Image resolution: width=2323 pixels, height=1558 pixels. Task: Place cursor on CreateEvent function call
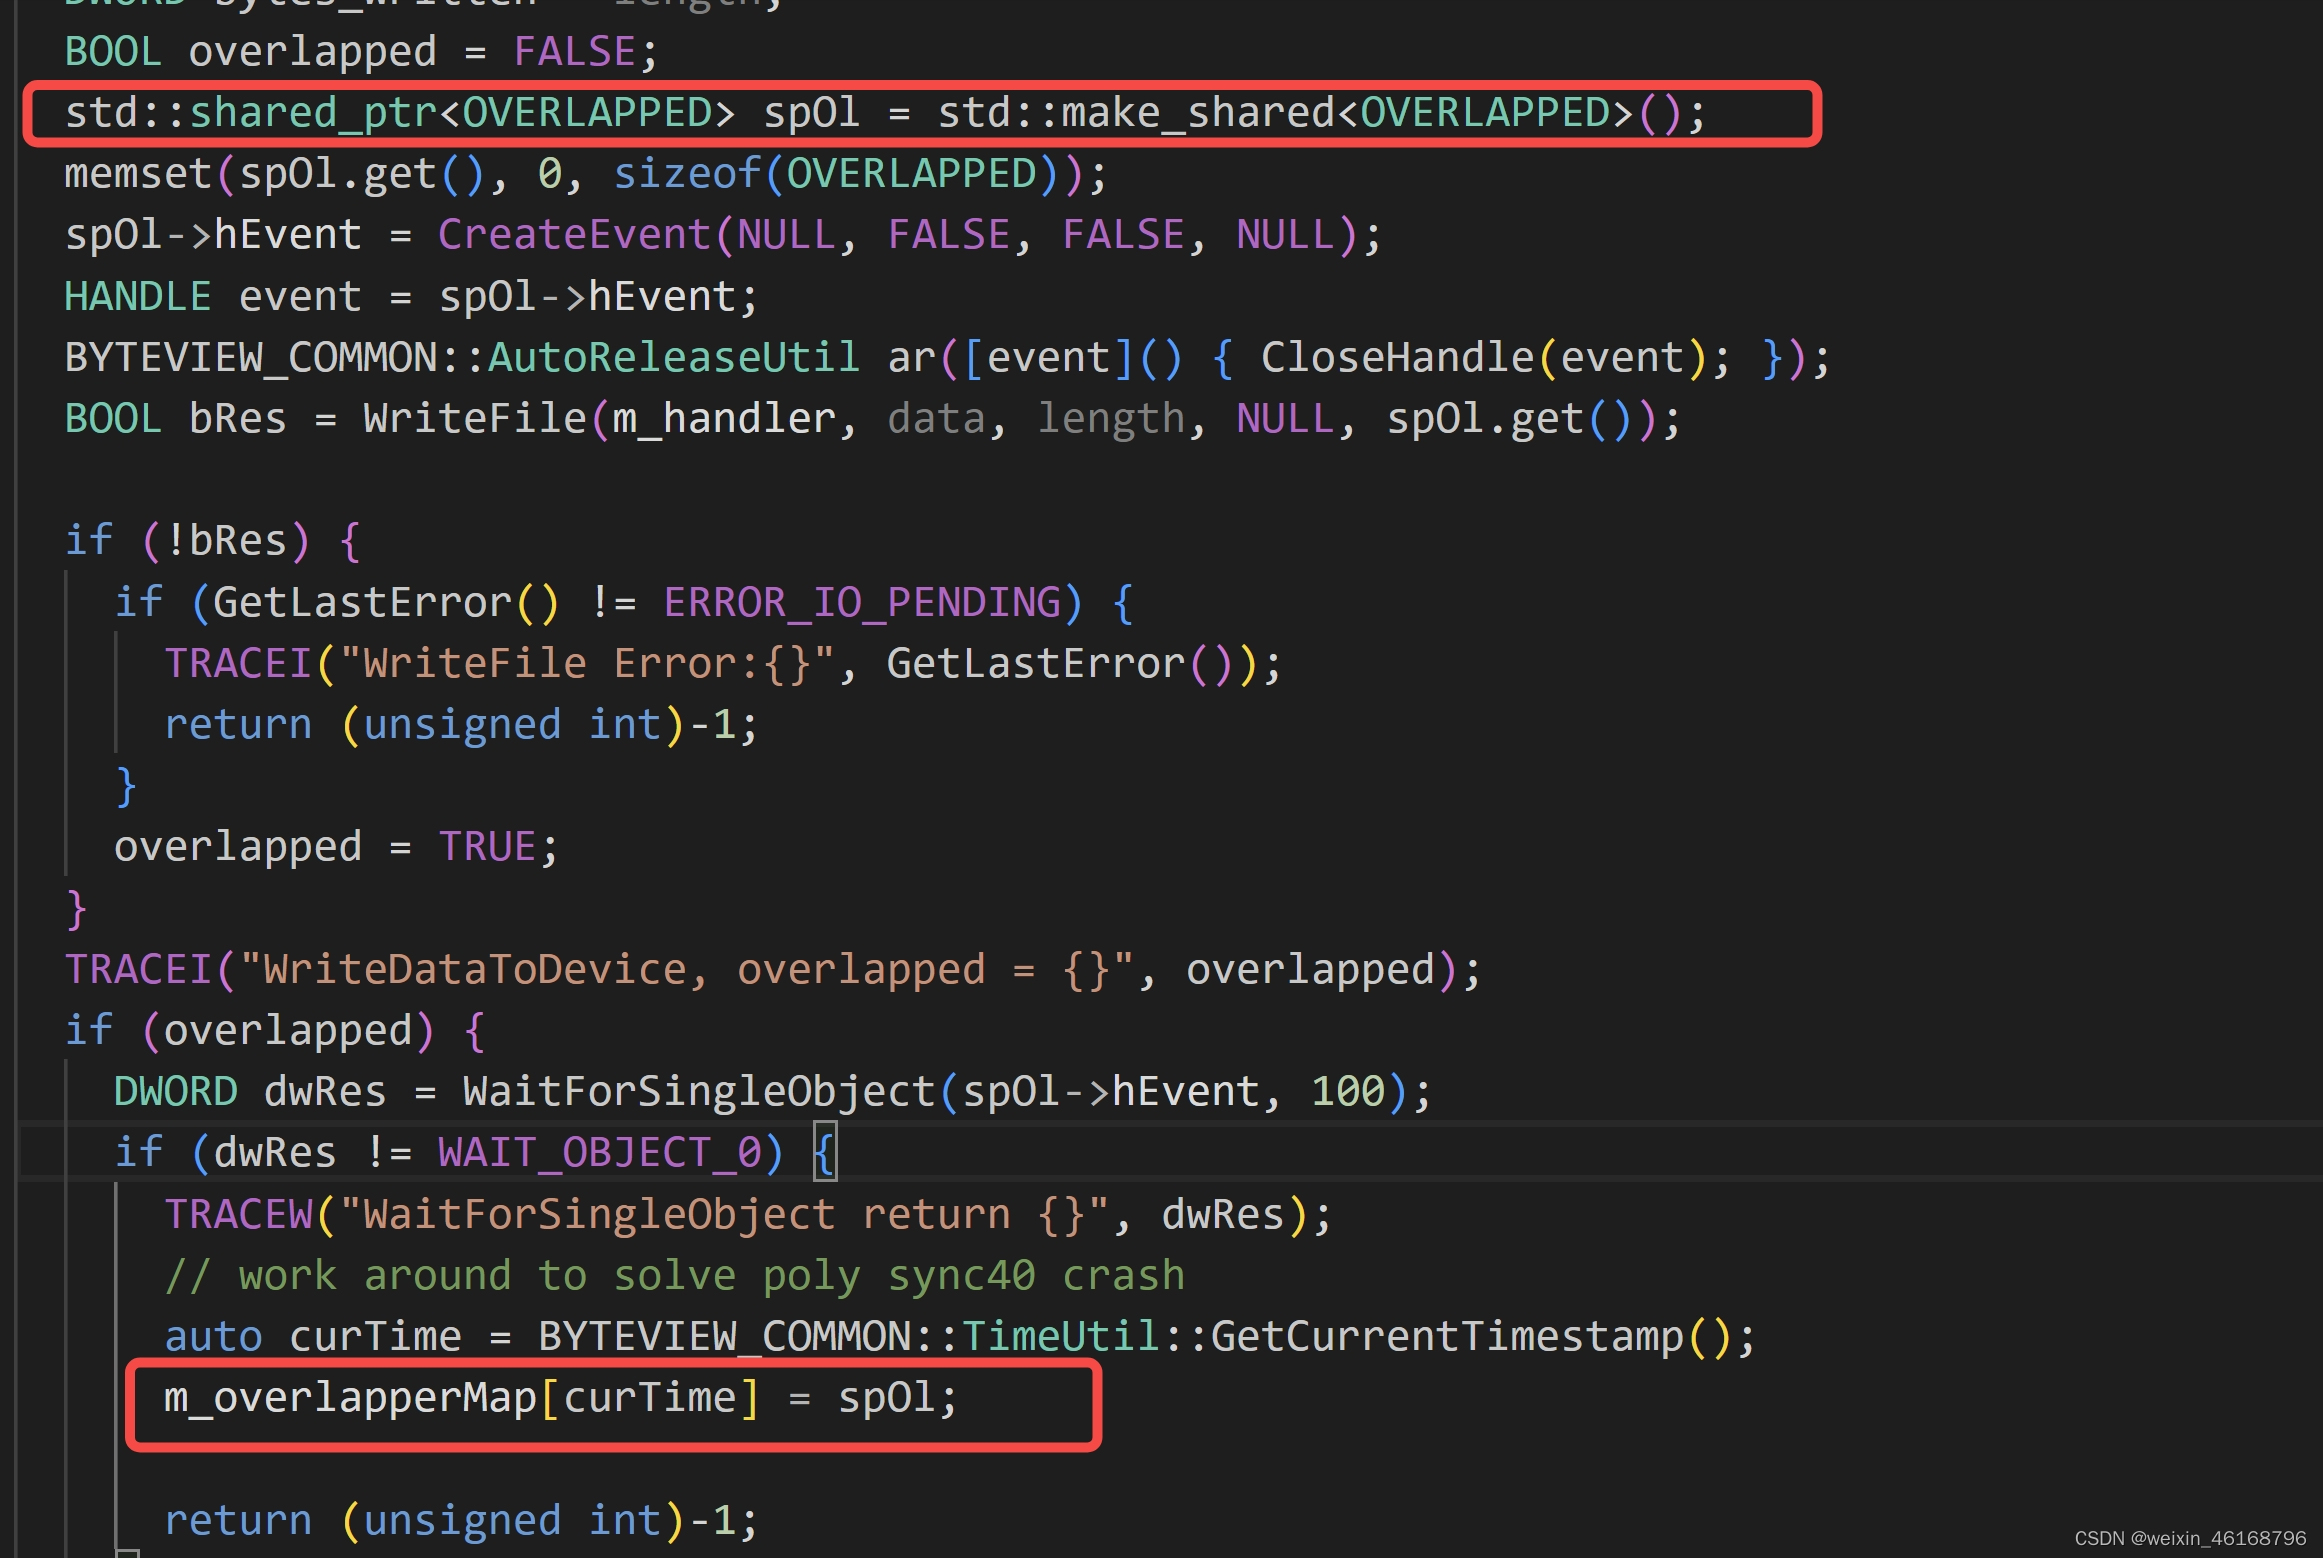pyautogui.click(x=573, y=235)
